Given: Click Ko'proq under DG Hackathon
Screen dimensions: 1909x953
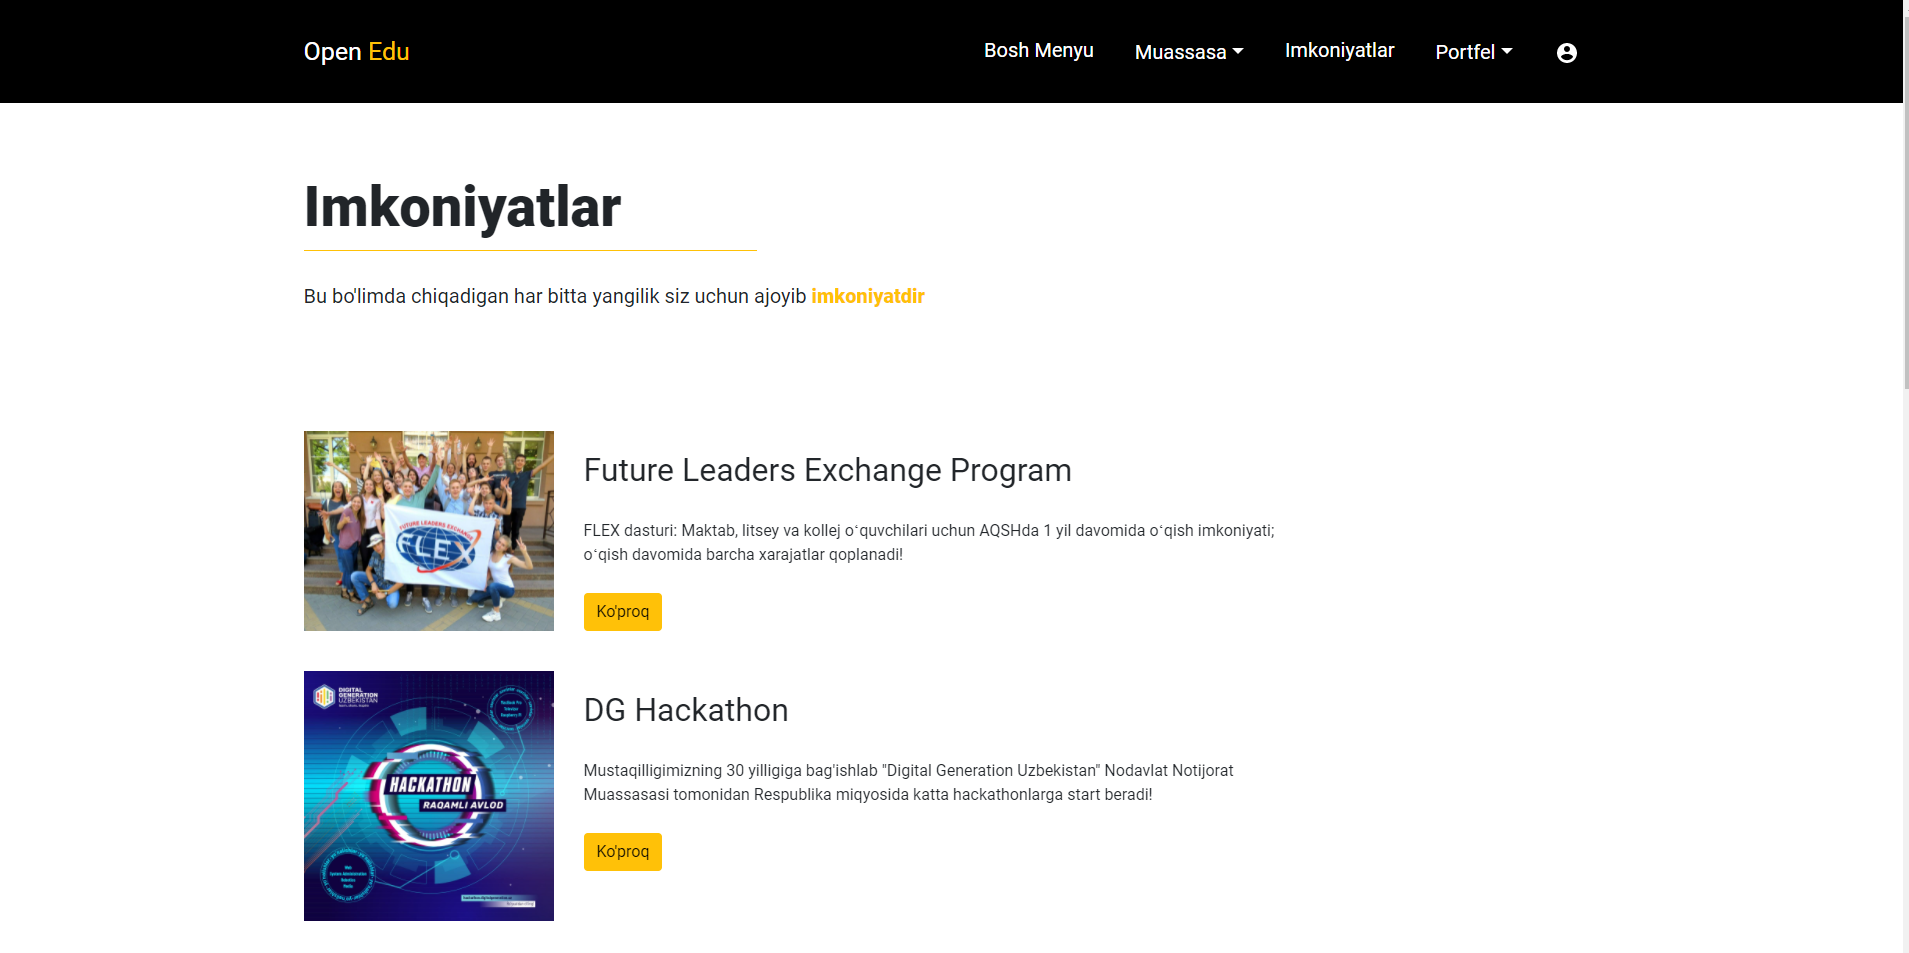Looking at the screenshot, I should [x=622, y=851].
